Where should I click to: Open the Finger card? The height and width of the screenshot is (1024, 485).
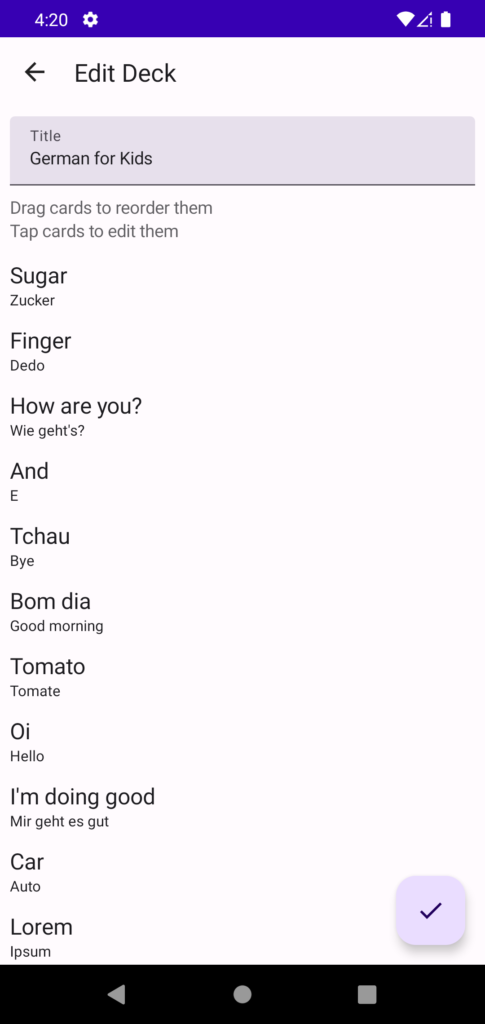click(x=242, y=352)
